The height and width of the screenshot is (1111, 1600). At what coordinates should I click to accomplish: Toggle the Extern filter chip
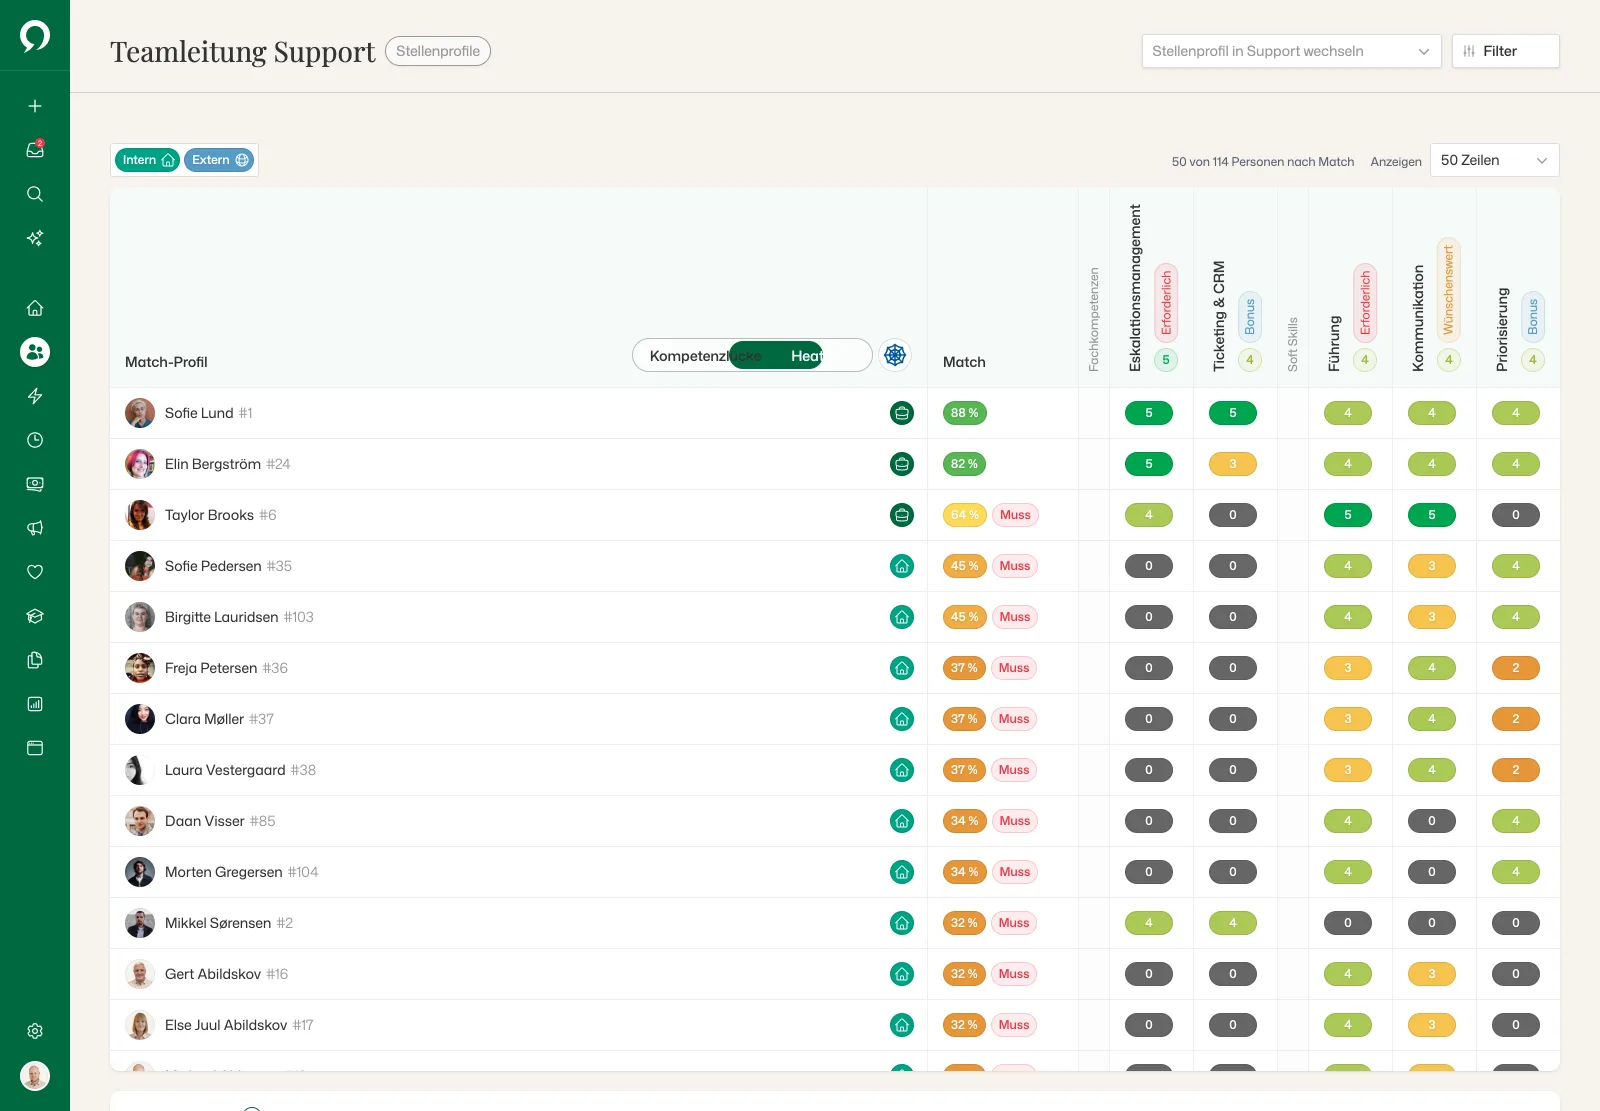point(219,160)
